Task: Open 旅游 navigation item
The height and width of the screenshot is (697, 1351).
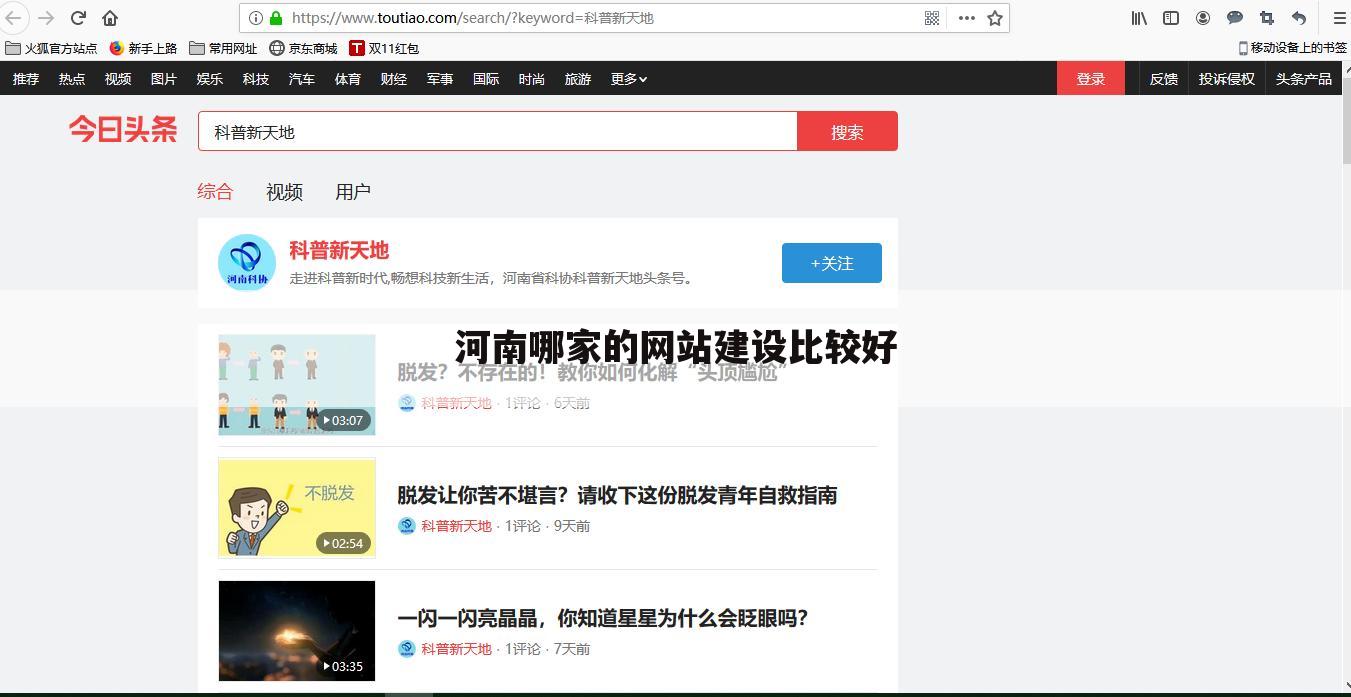Action: (x=578, y=79)
